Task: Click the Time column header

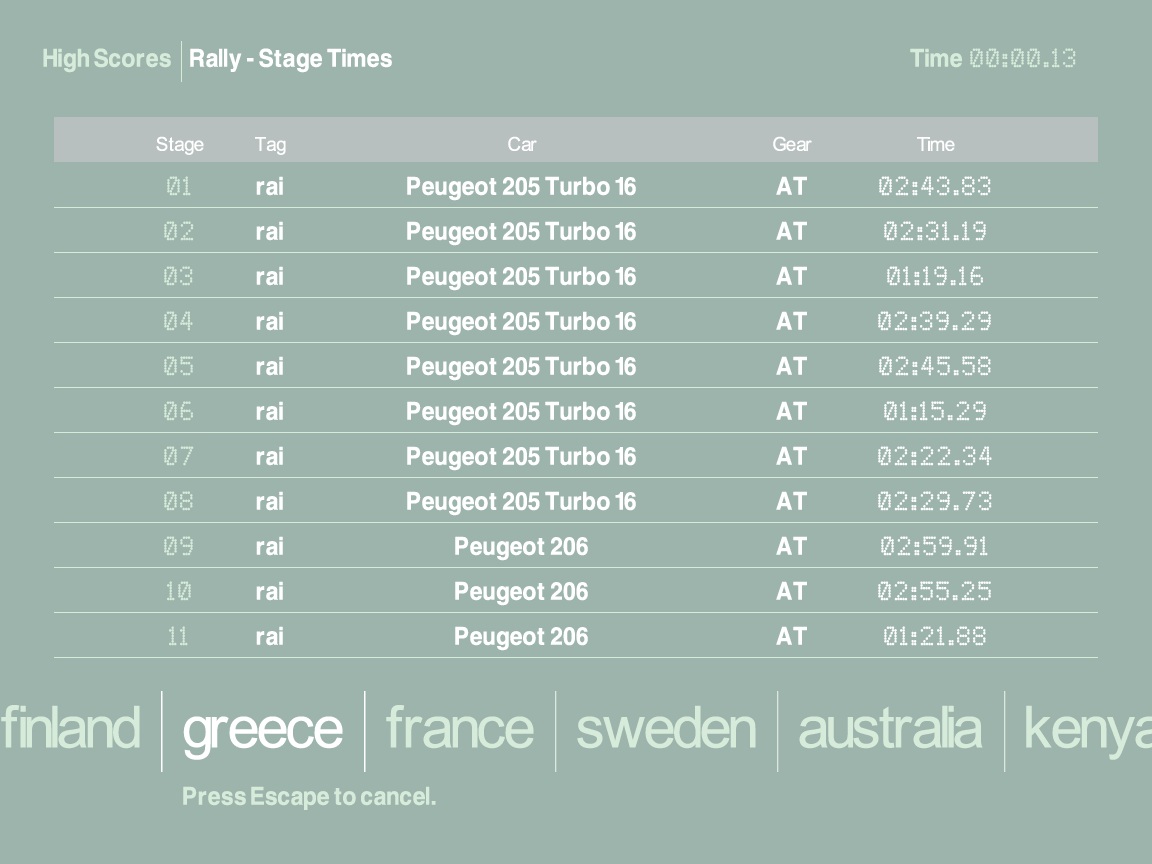Action: tap(935, 144)
